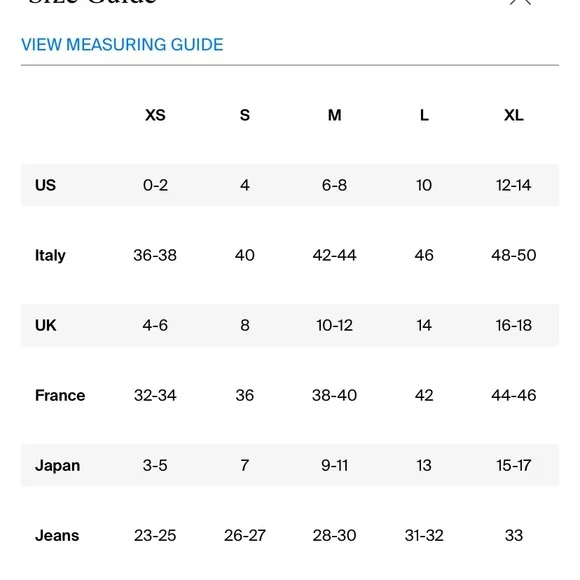Image resolution: width=580 pixels, height=580 pixels.
Task: Click the Jeans XL value 33
Action: (514, 536)
